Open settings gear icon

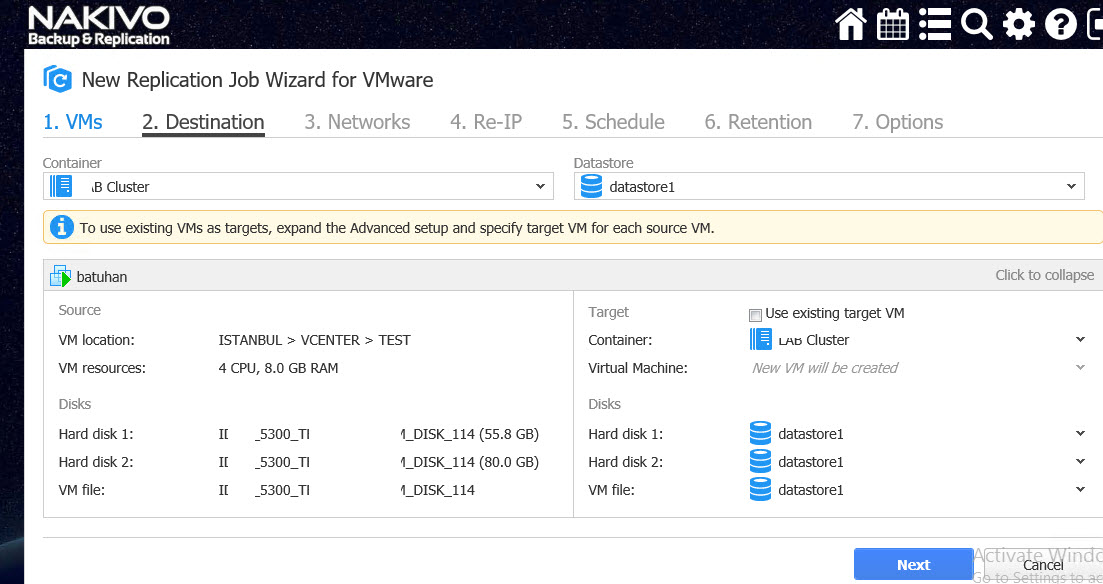click(x=1018, y=24)
